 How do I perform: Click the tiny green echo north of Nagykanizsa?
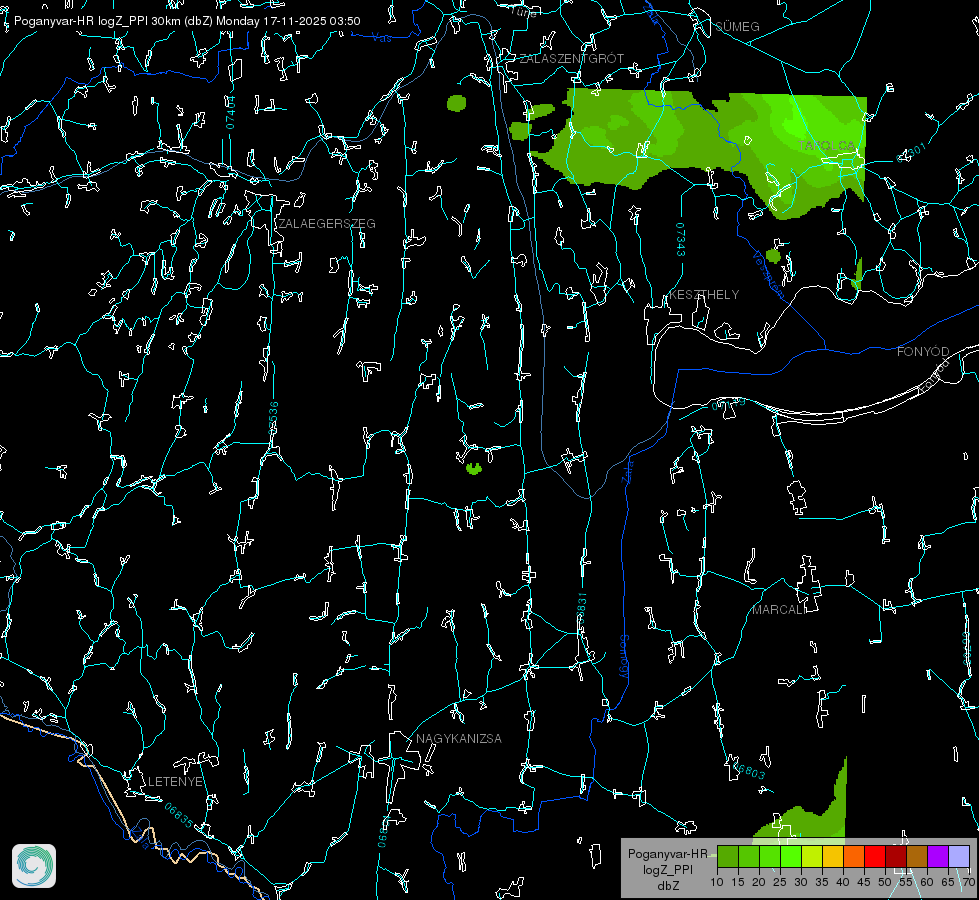tap(474, 468)
